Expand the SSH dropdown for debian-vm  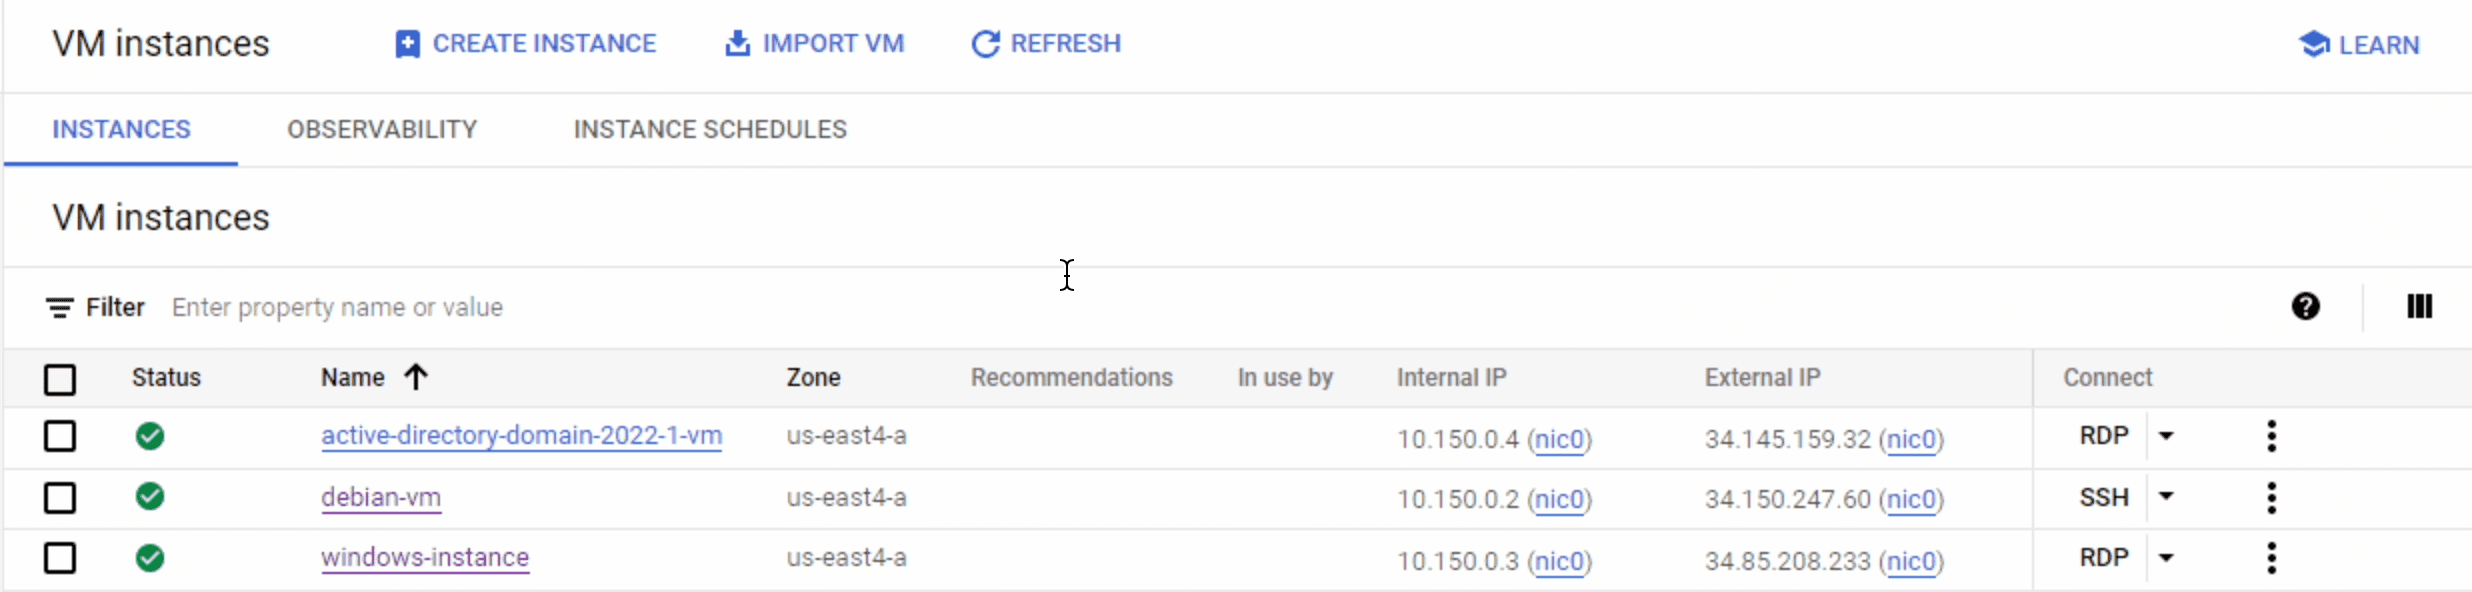point(2166,497)
